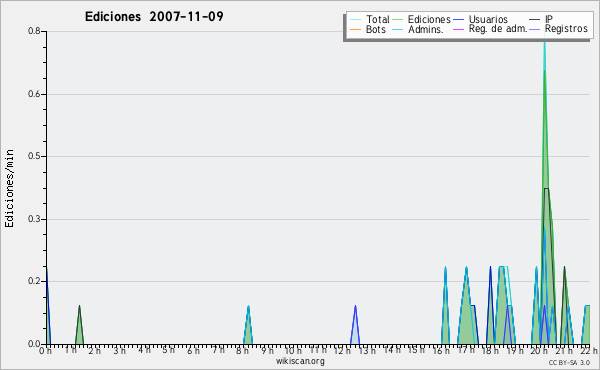Click the '2 h' x-axis label

click(x=95, y=350)
